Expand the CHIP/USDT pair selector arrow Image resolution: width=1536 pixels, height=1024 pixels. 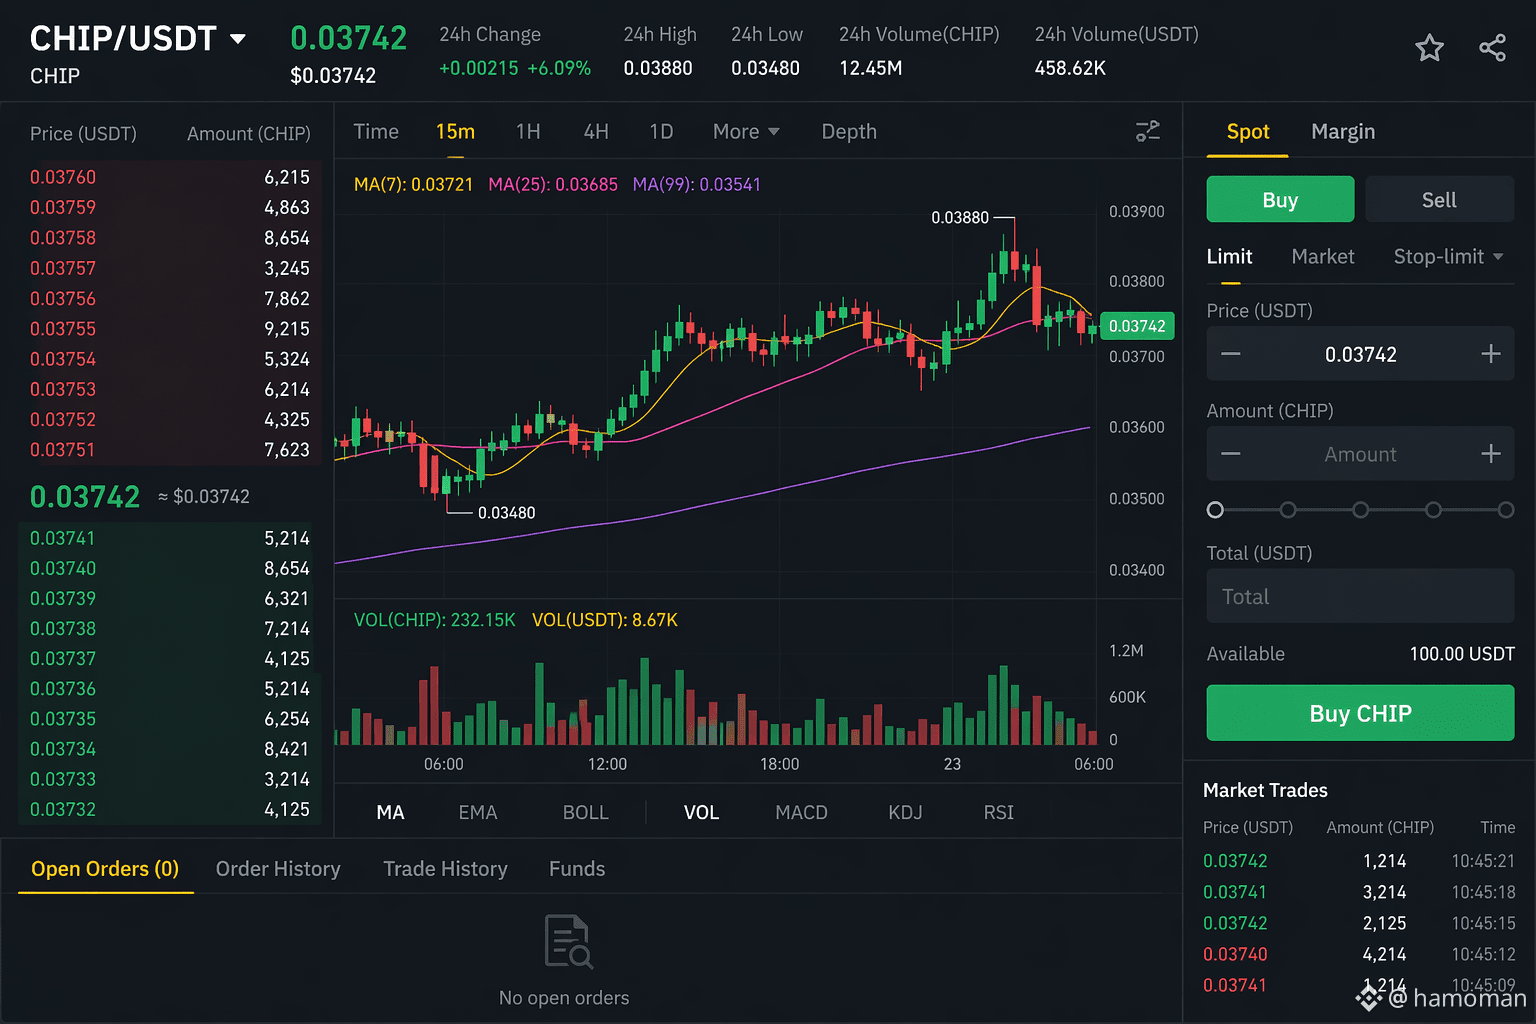[x=238, y=39]
